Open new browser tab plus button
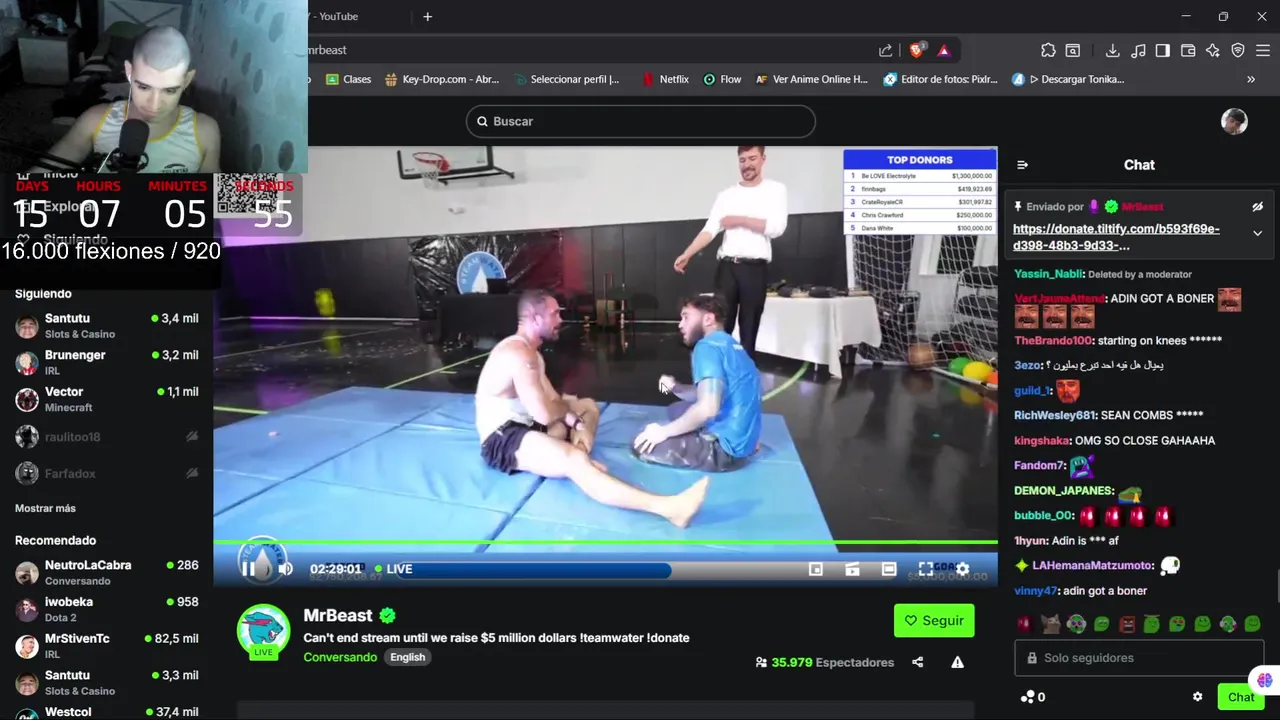 coord(427,16)
